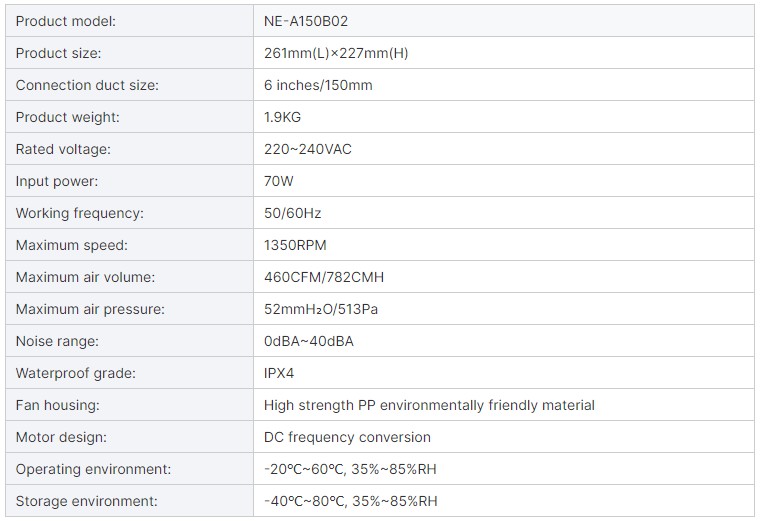Click the 460CFM/782CMH air volume value

coord(324,277)
